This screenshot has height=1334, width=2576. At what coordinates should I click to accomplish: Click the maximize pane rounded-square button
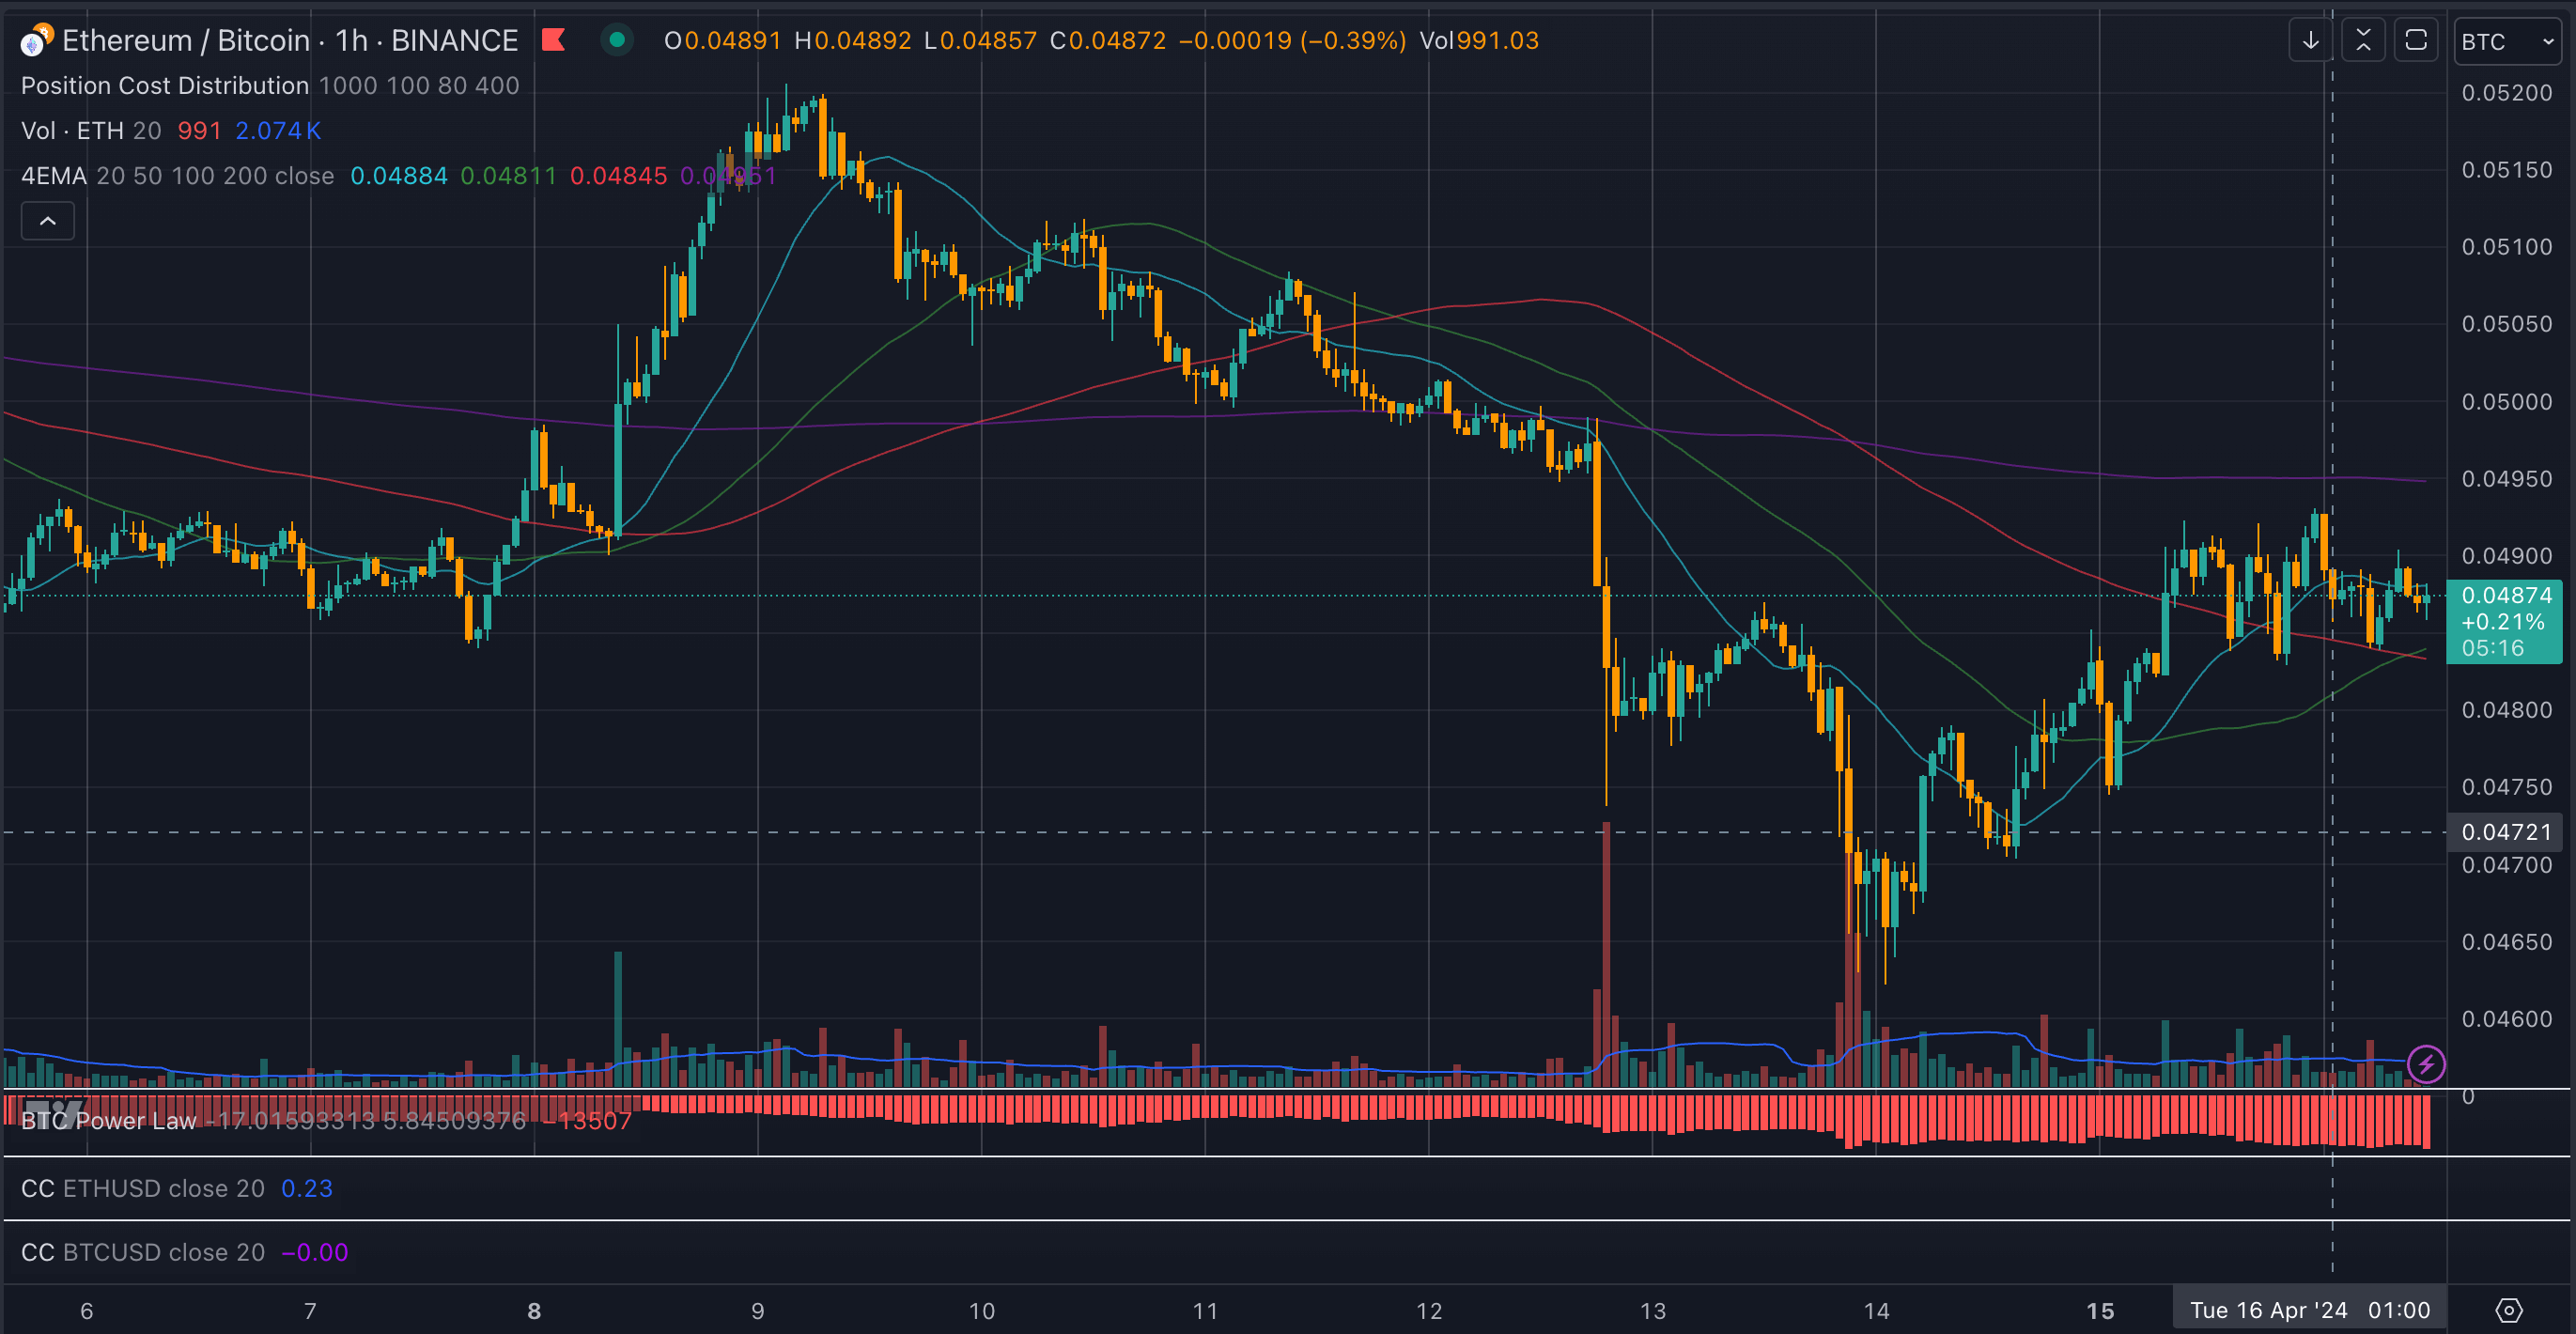[x=2416, y=41]
